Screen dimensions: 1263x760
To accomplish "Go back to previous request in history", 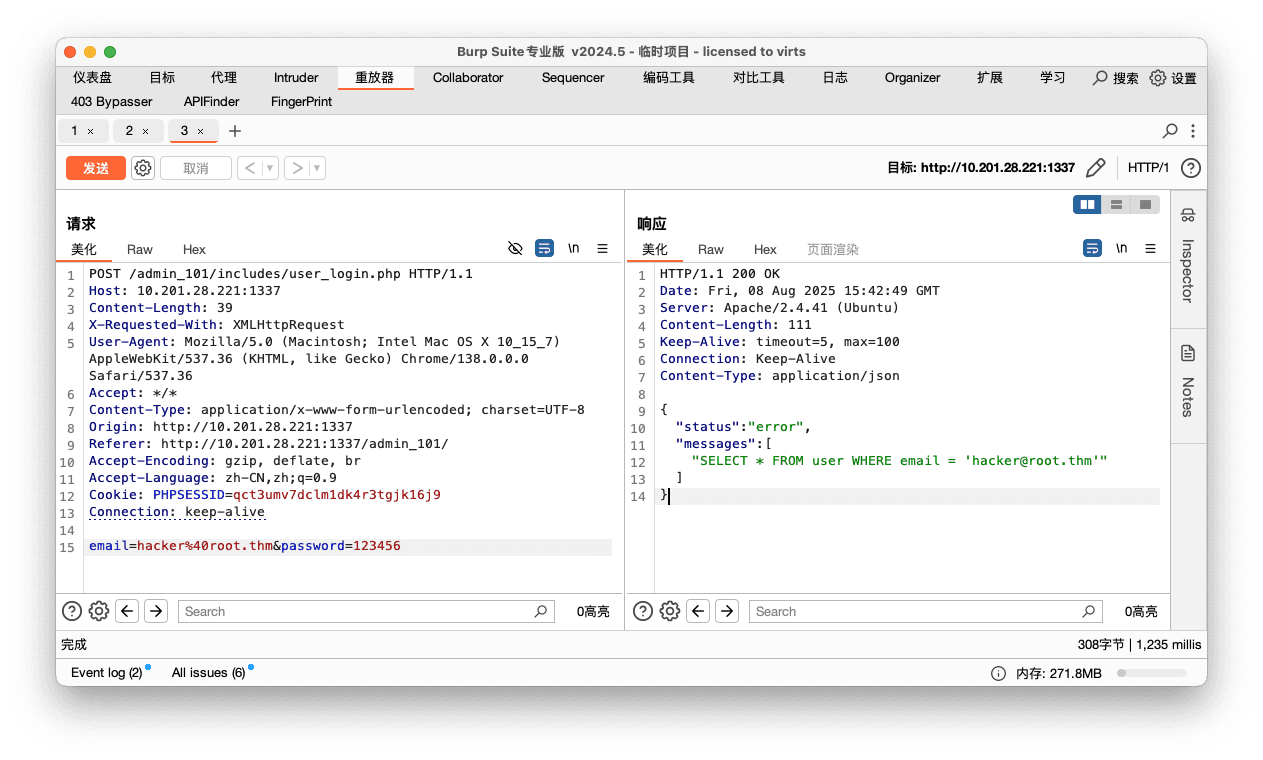I will [x=250, y=168].
